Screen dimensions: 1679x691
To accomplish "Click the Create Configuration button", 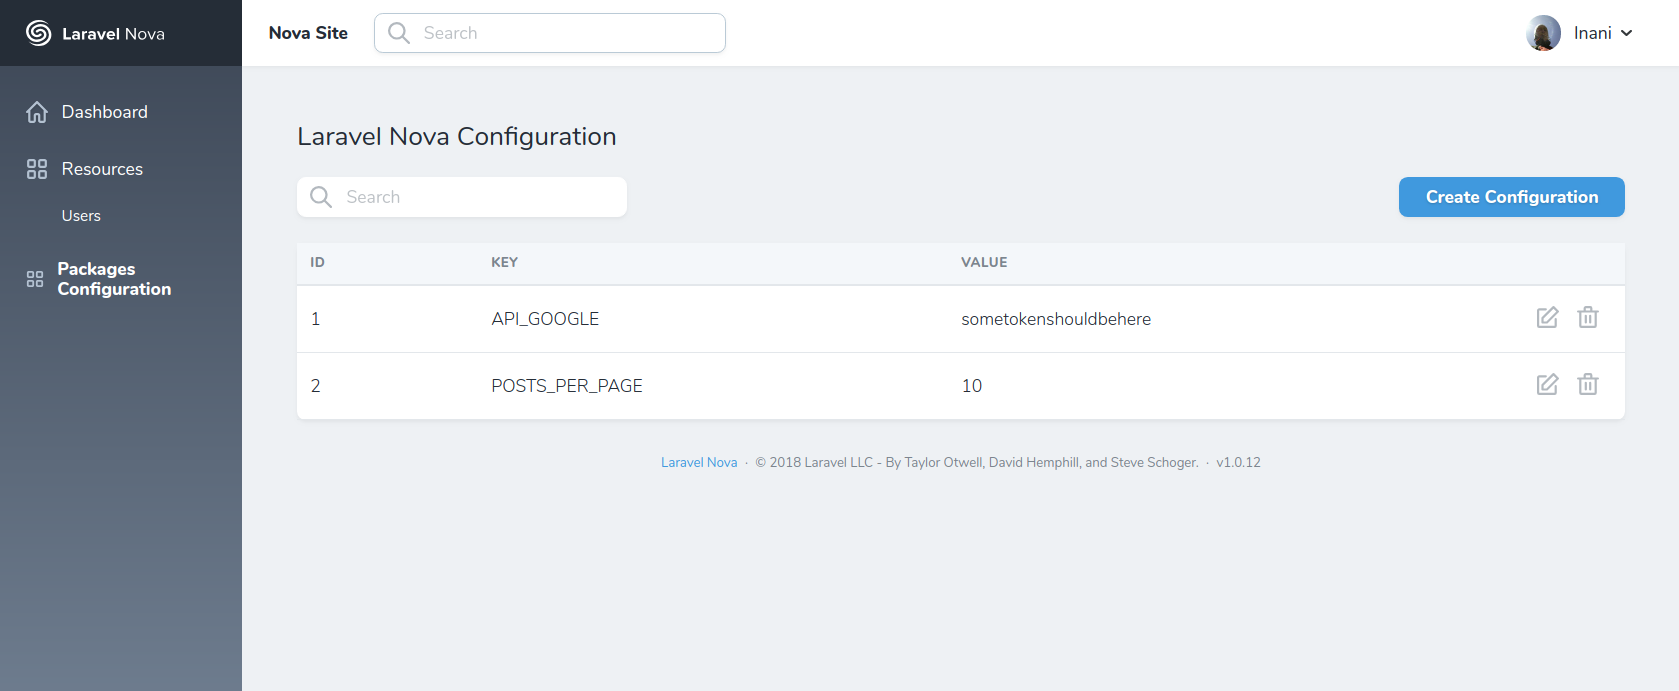I will (x=1511, y=197).
